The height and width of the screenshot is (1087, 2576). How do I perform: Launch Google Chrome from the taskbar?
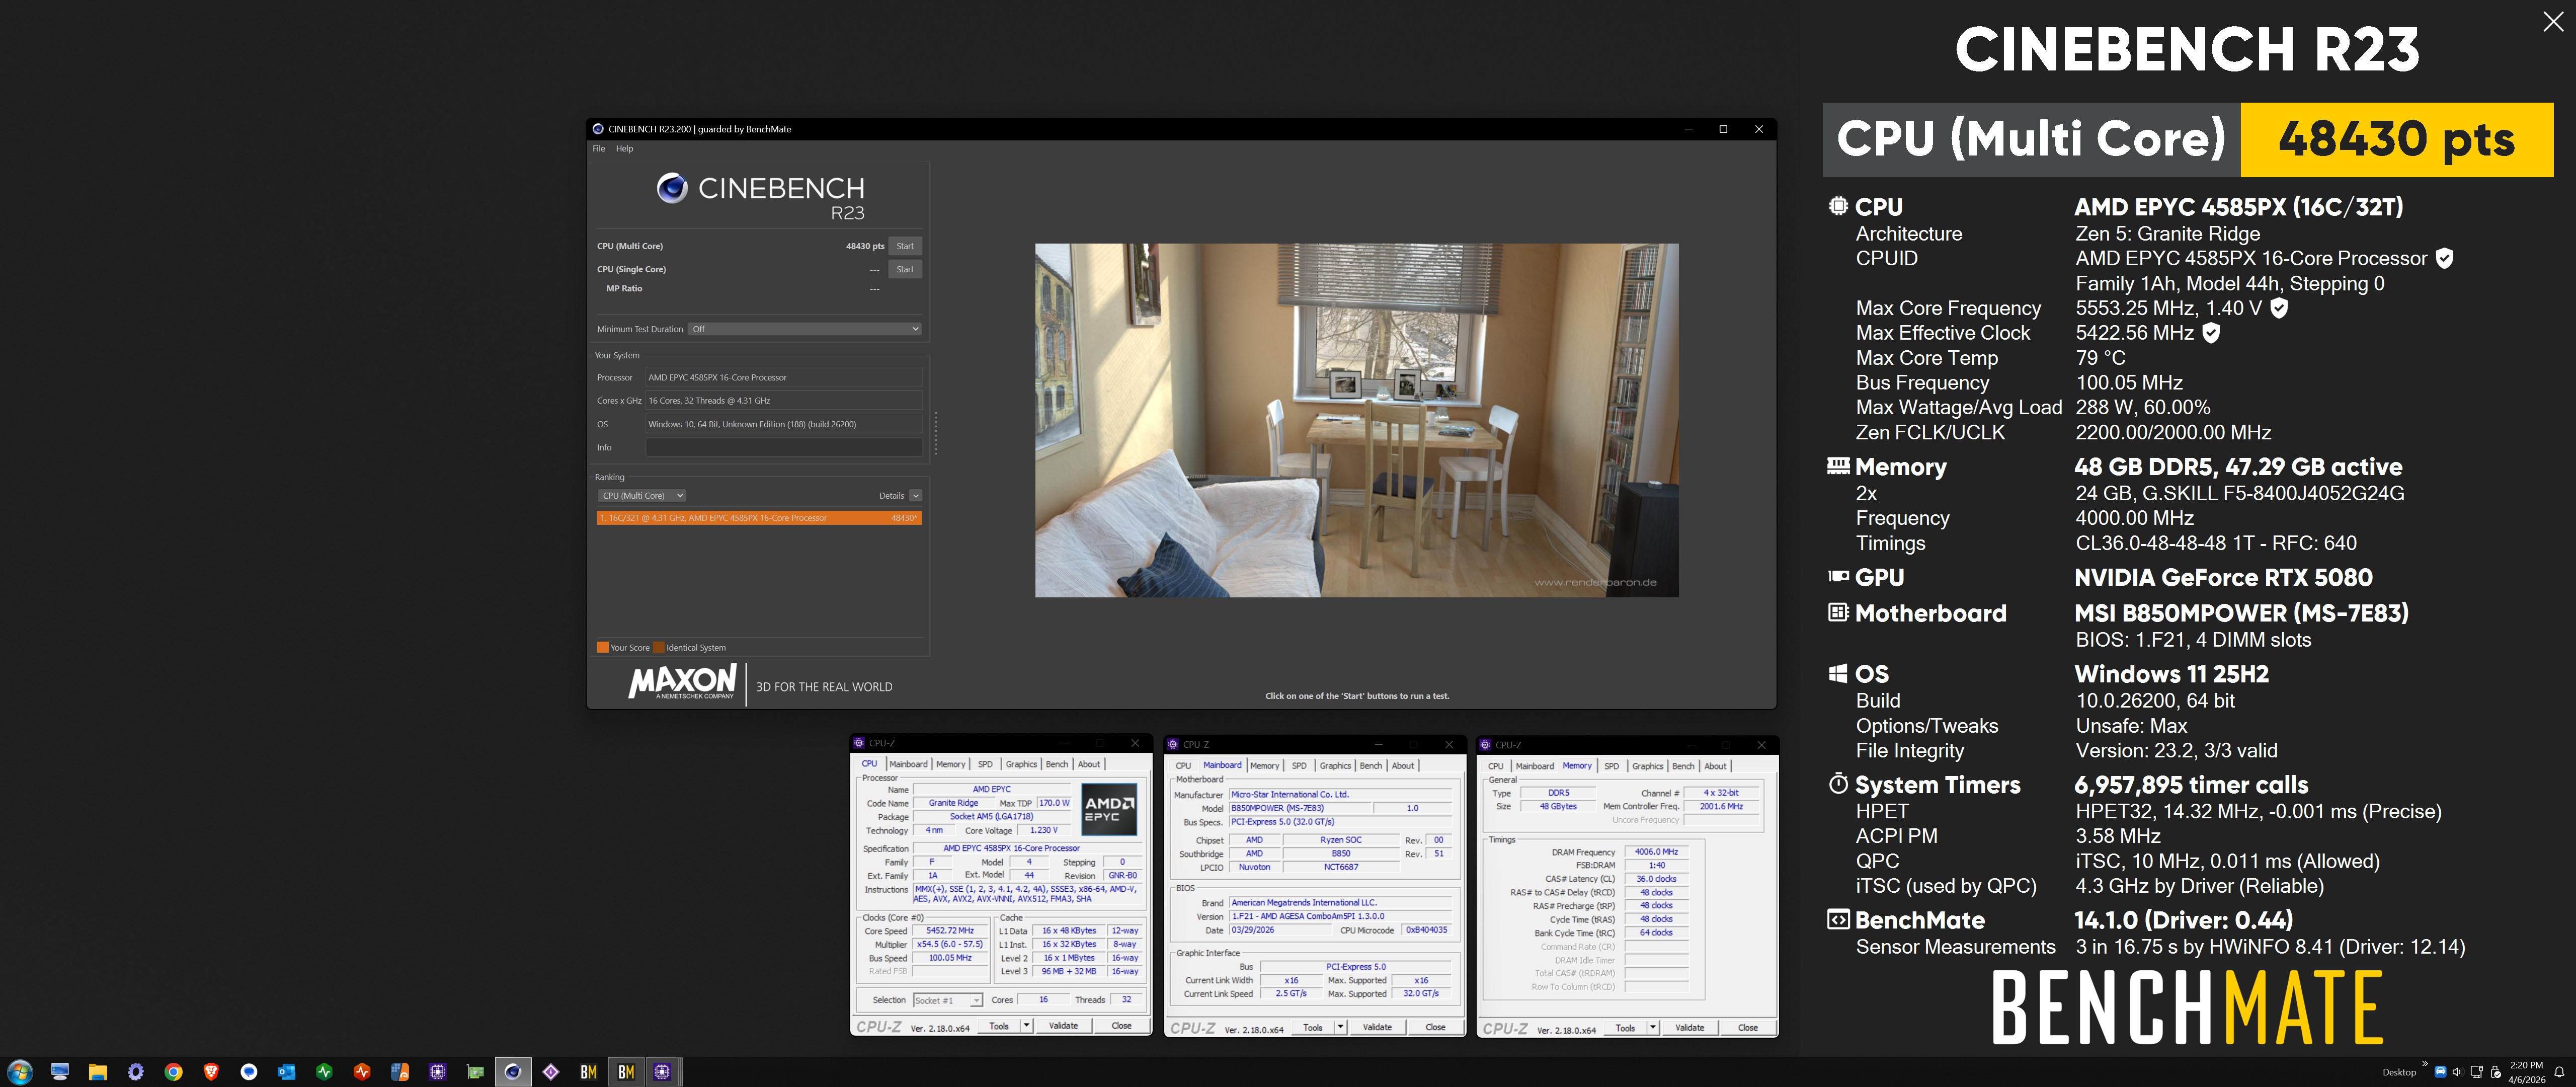(173, 1072)
